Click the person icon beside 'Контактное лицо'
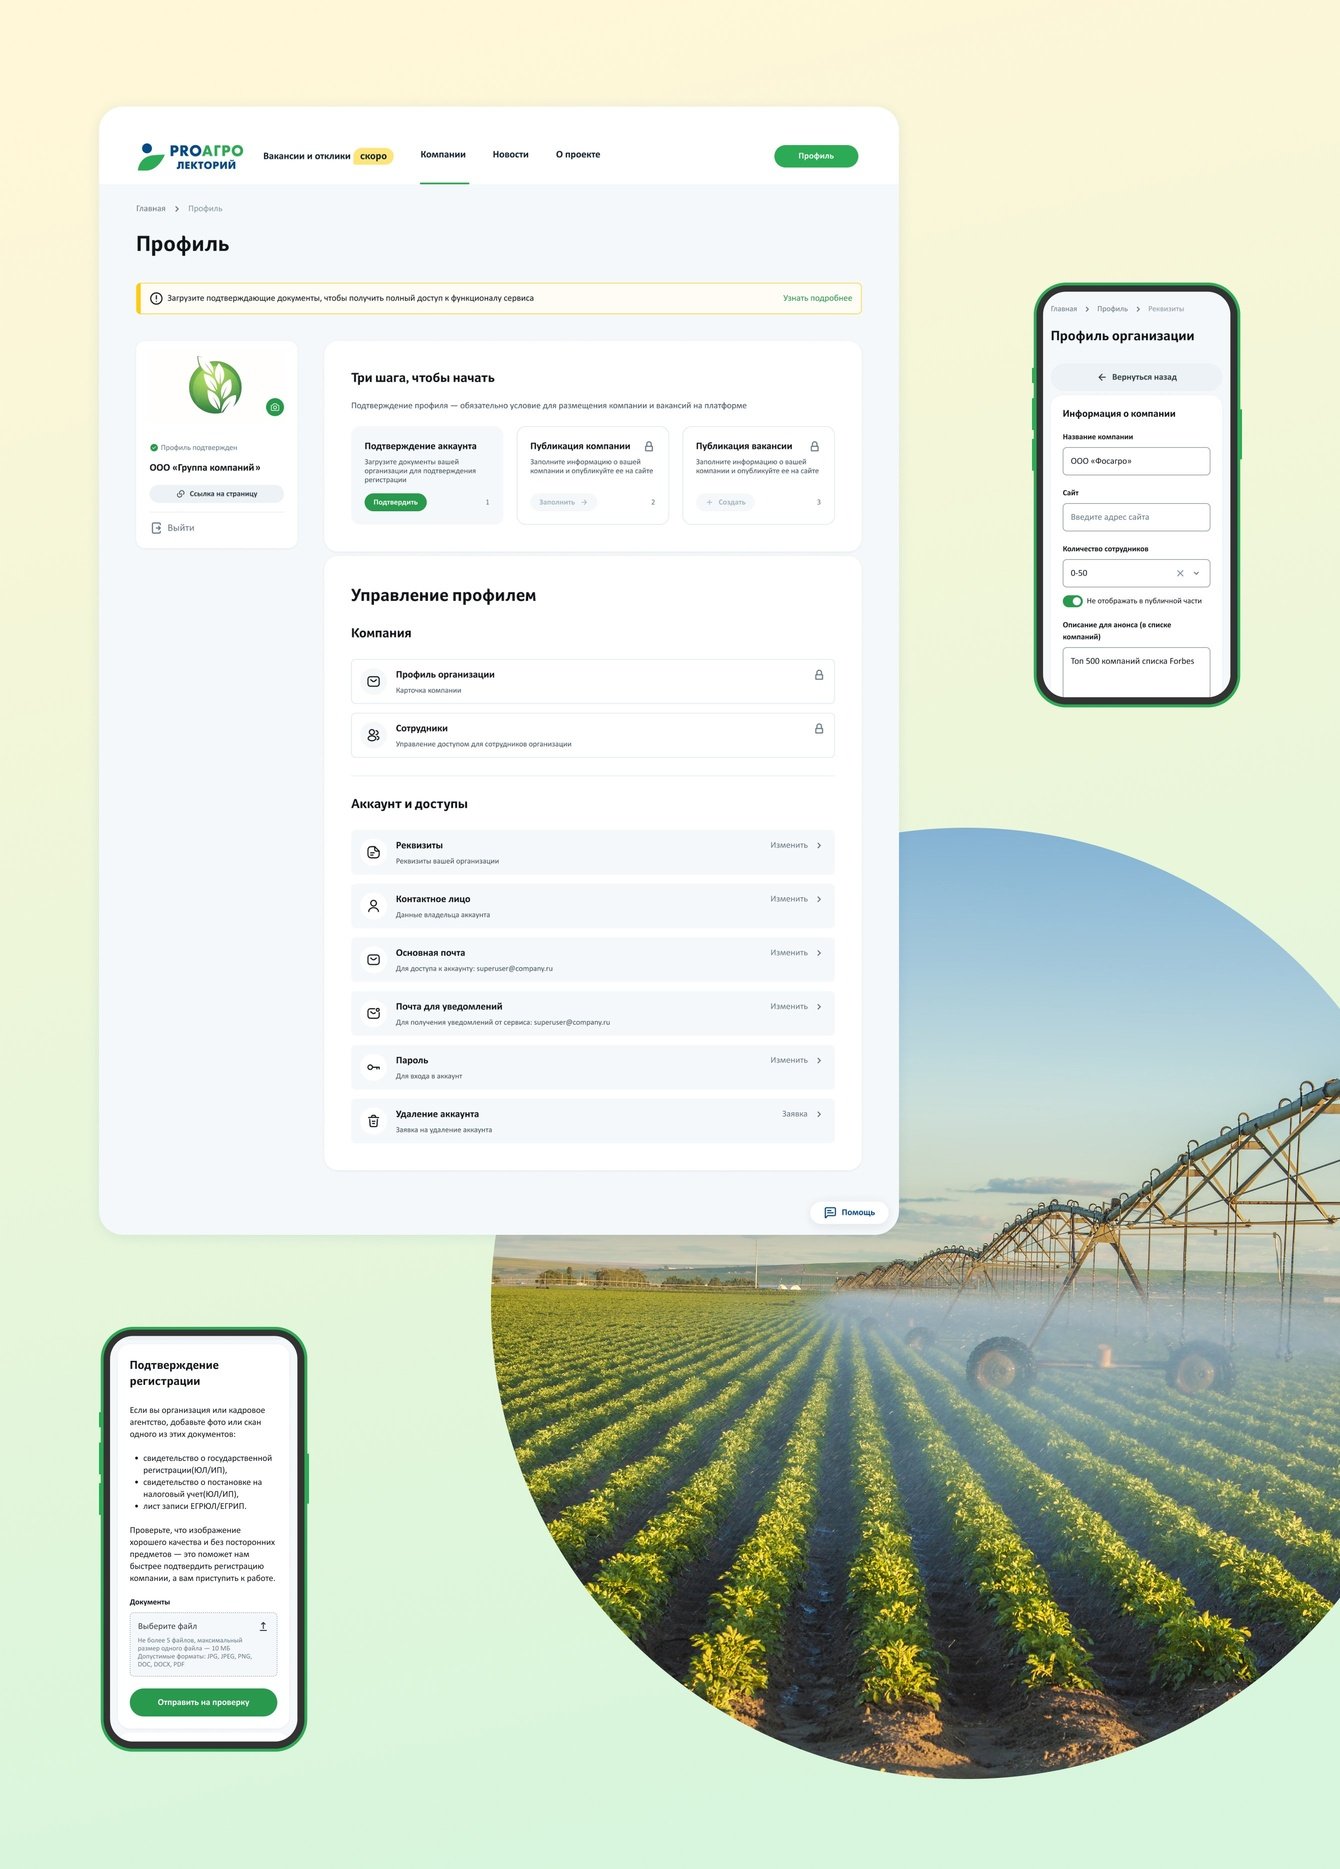Screen dimensions: 1340x1869 point(373,906)
